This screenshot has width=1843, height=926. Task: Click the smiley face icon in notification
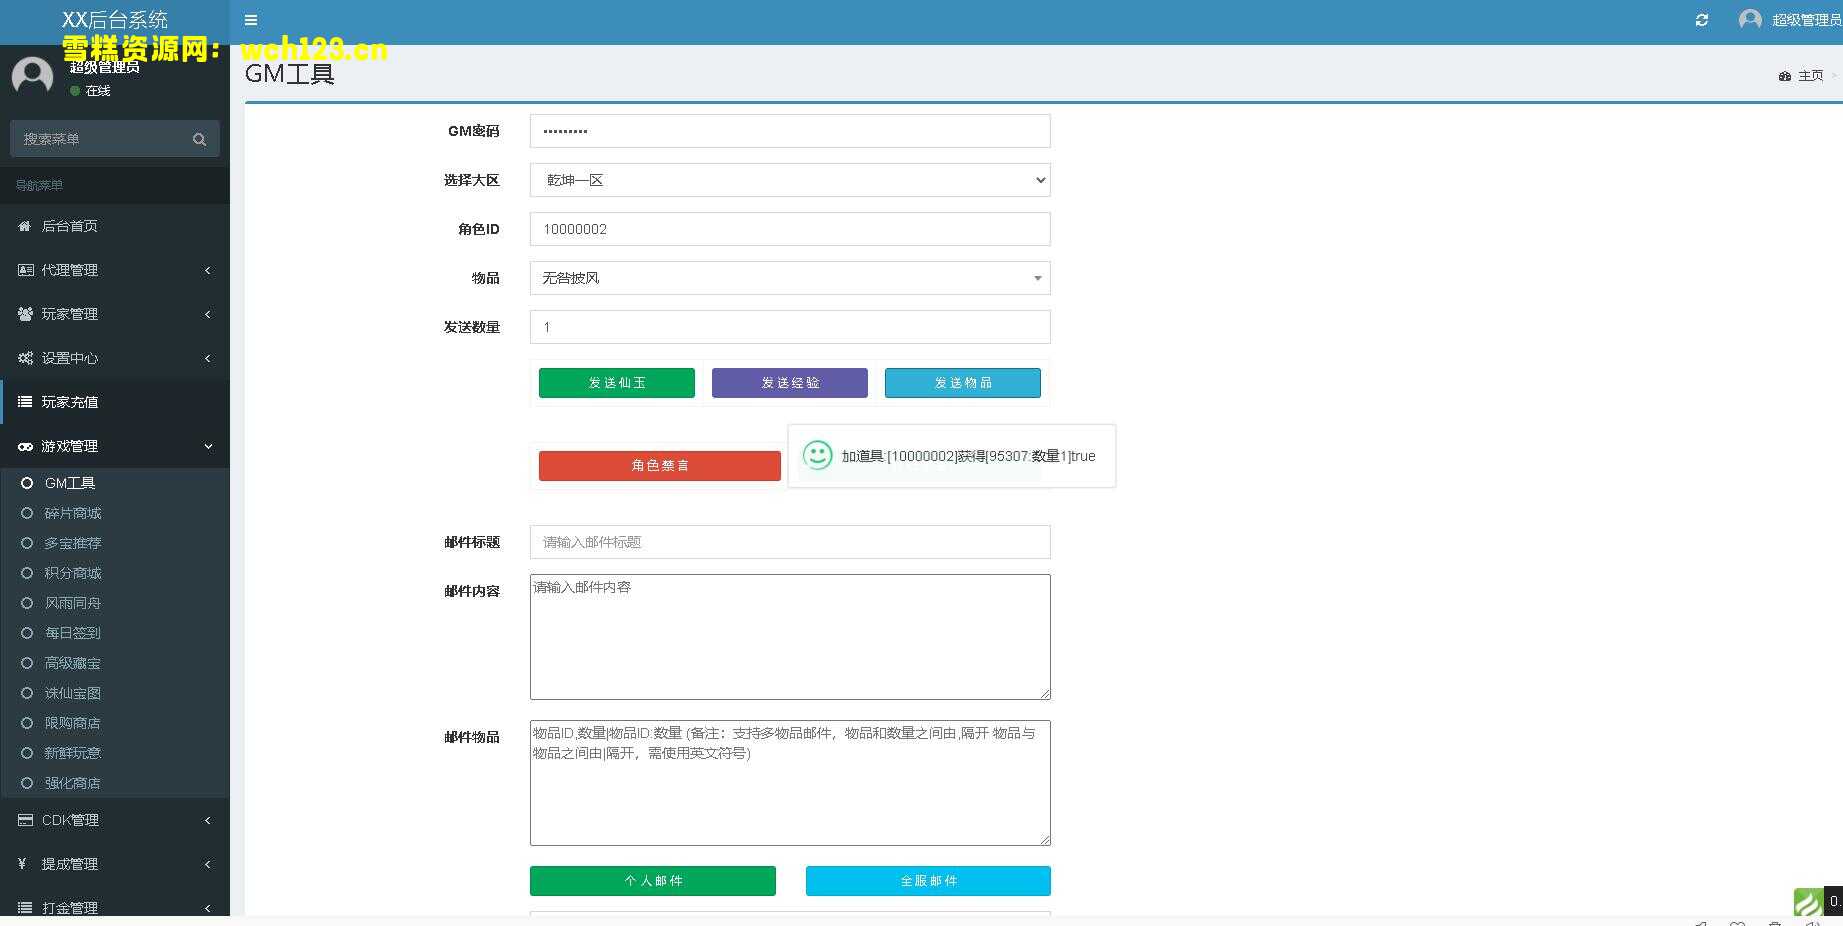point(818,456)
